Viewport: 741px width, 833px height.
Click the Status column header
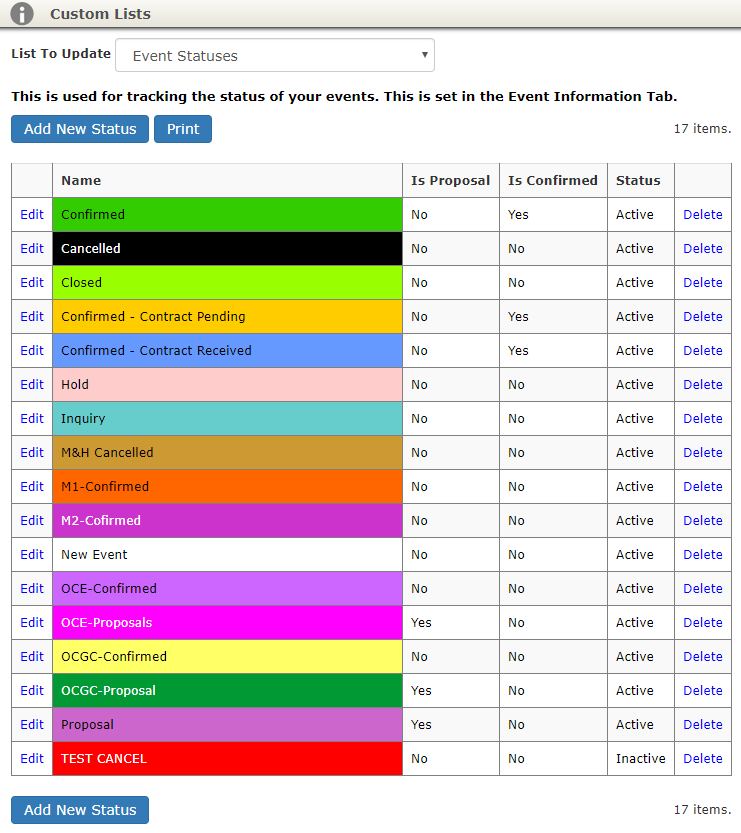641,181
